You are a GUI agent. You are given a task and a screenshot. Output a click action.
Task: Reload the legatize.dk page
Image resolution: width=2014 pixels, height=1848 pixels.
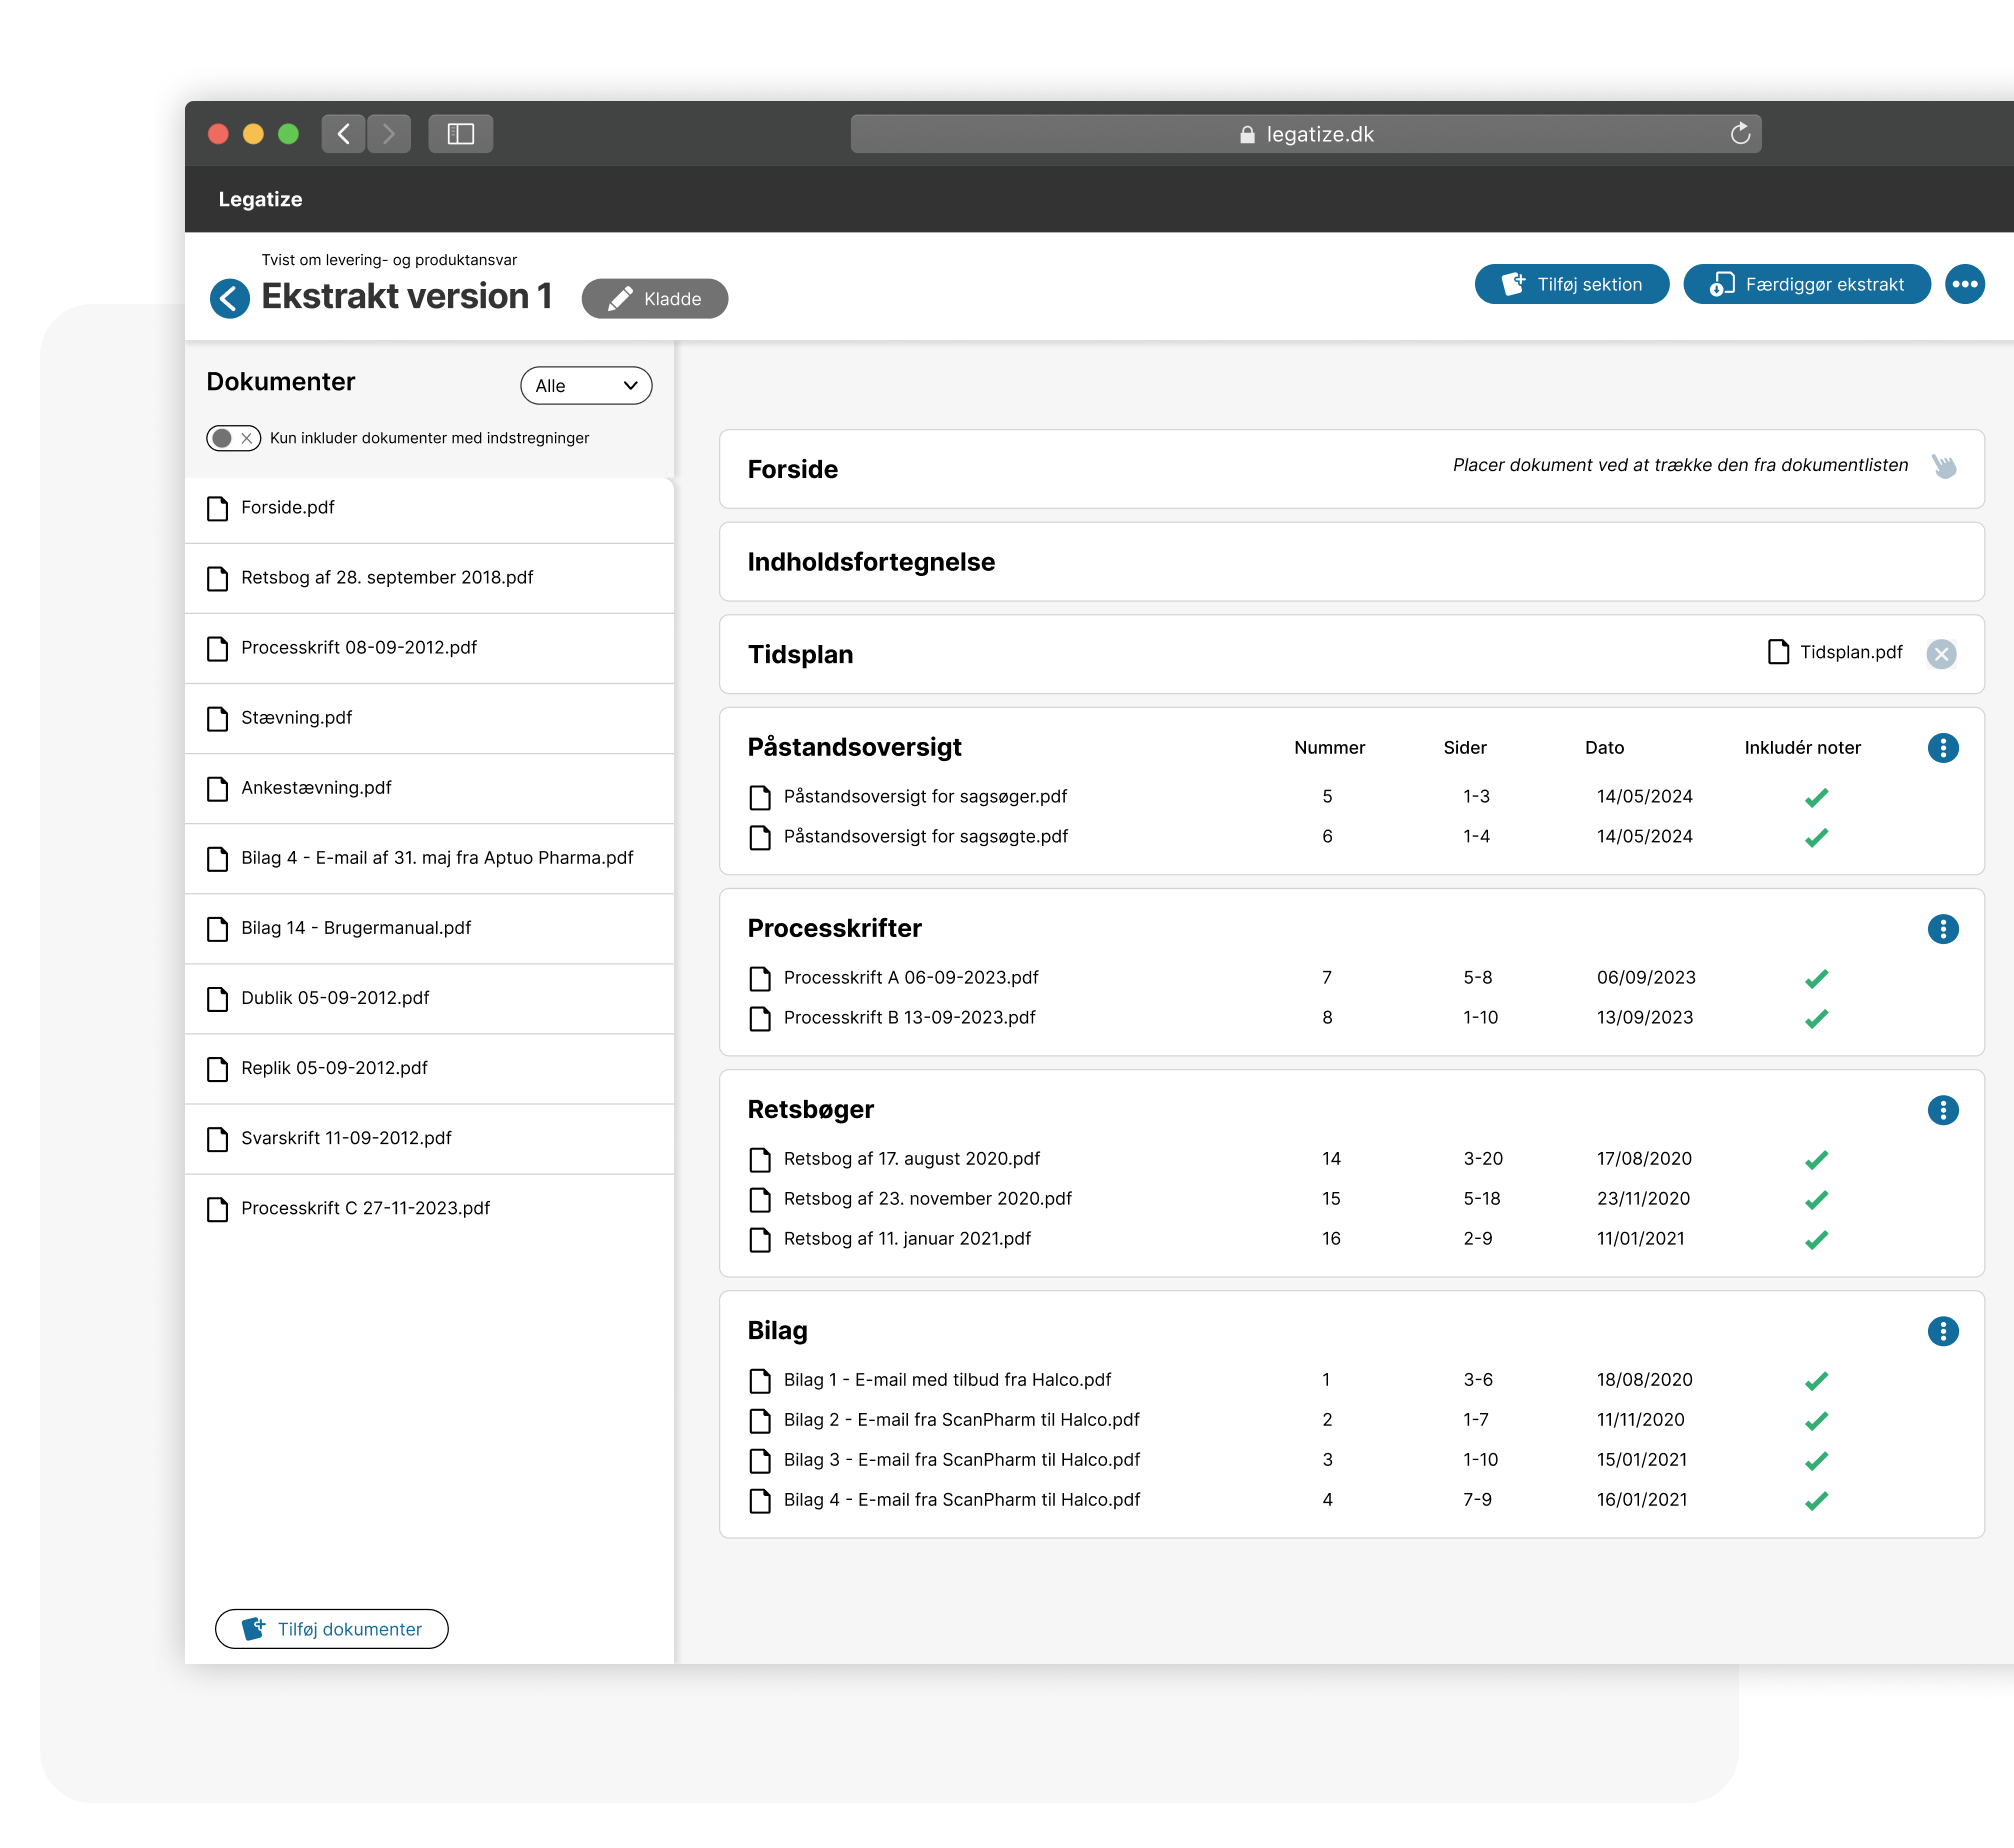pyautogui.click(x=1740, y=134)
